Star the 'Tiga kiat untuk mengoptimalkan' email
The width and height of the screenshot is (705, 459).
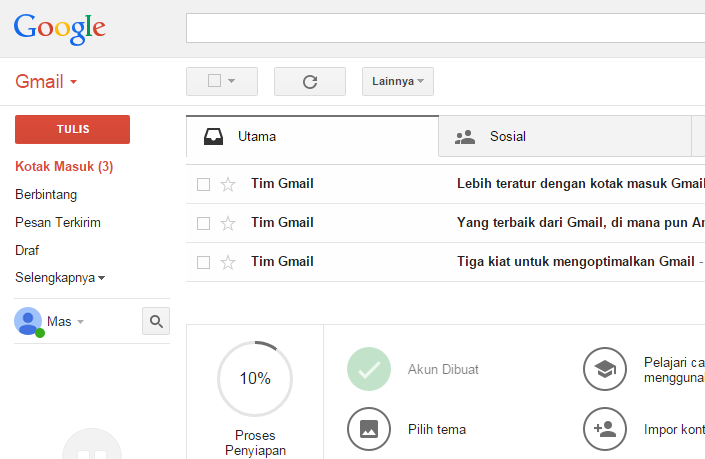pos(228,262)
